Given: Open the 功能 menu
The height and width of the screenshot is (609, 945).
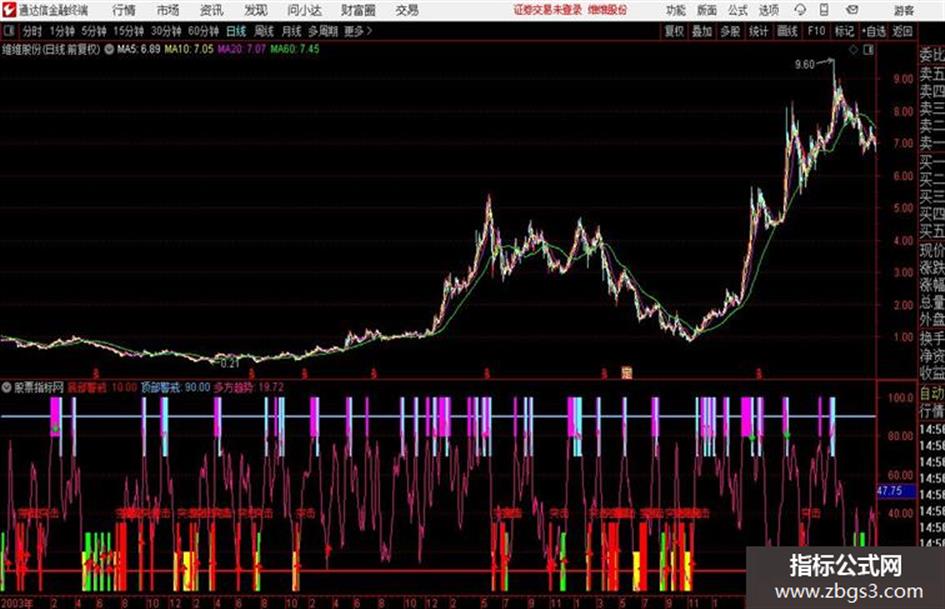Looking at the screenshot, I should point(676,10).
